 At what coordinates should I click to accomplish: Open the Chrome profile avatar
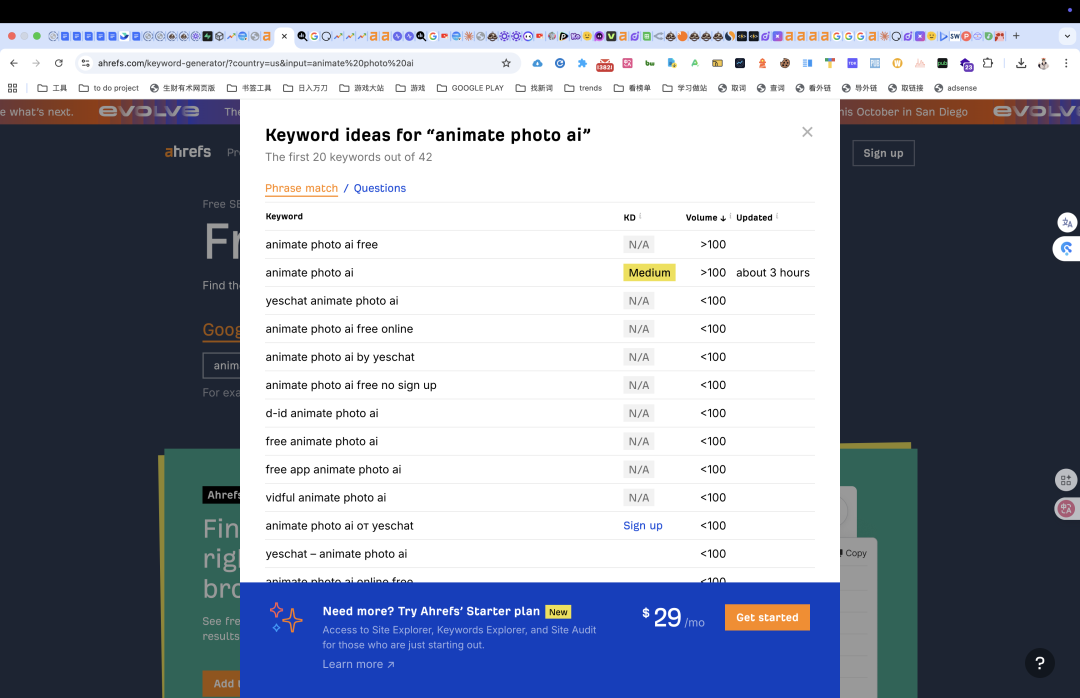tap(1043, 63)
